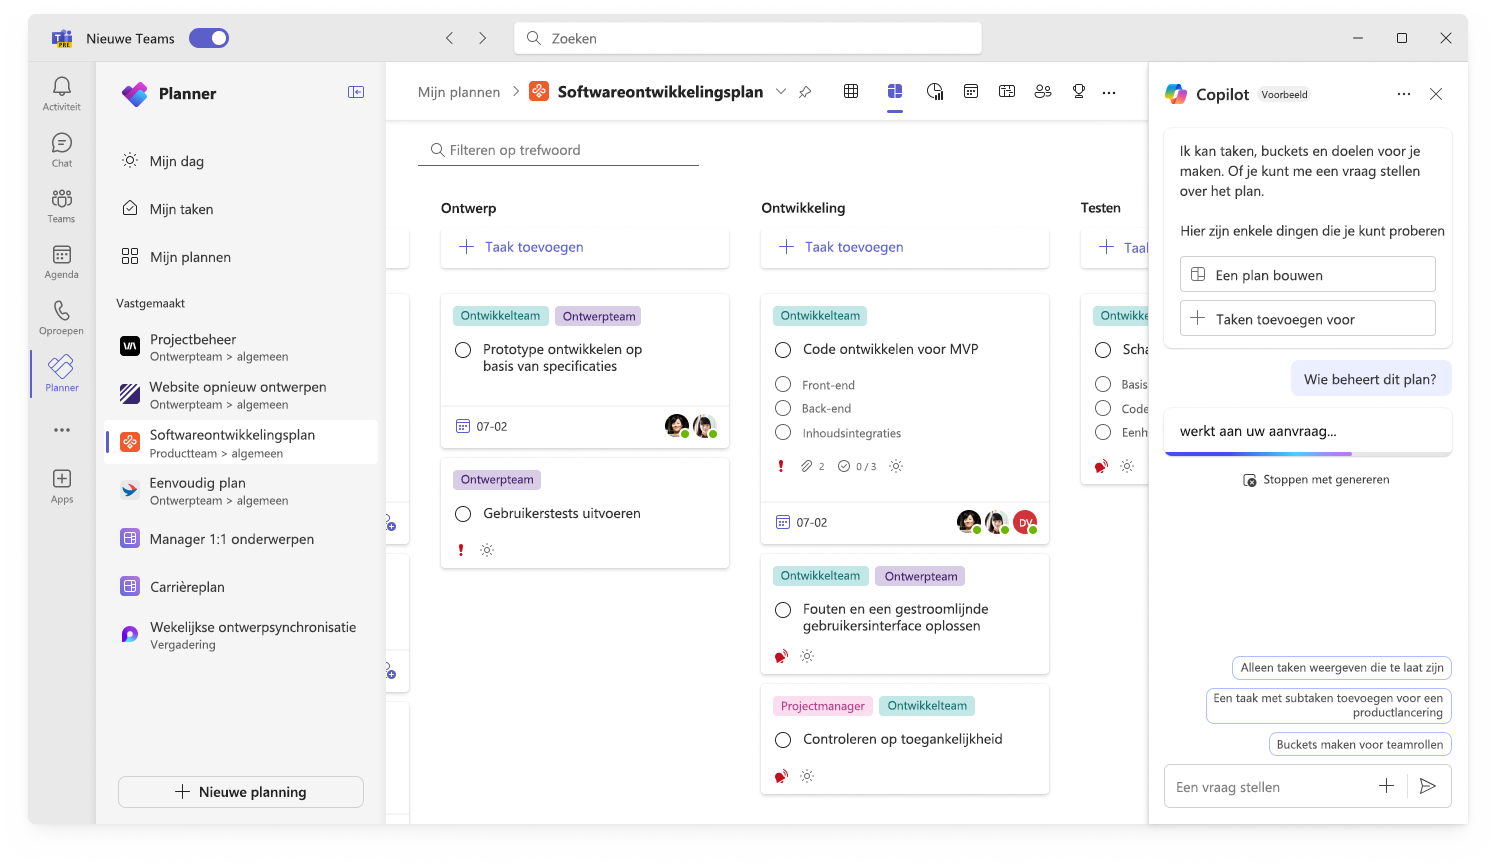The width and height of the screenshot is (1496, 866).
Task: Expand the plan name dropdown chevron
Action: (781, 91)
